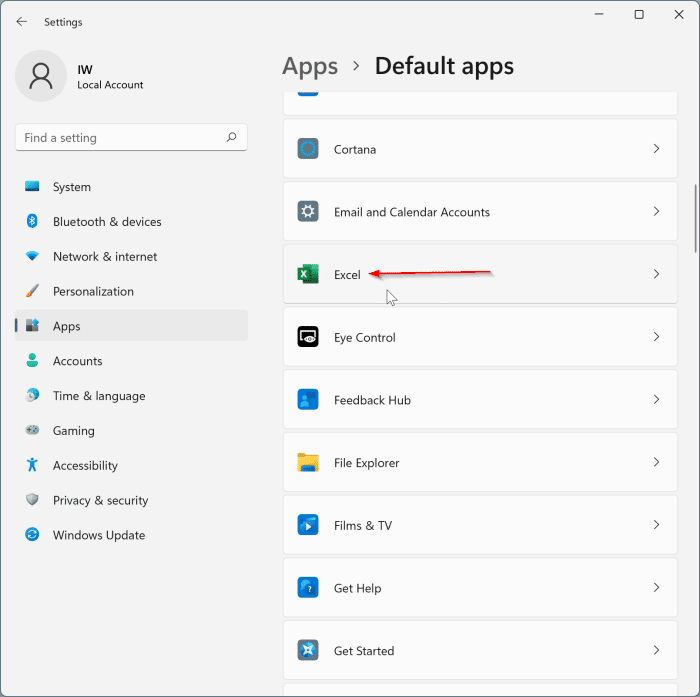Viewport: 700px width, 697px height.
Task: Select Accounts in the sidebar
Action: (131, 361)
